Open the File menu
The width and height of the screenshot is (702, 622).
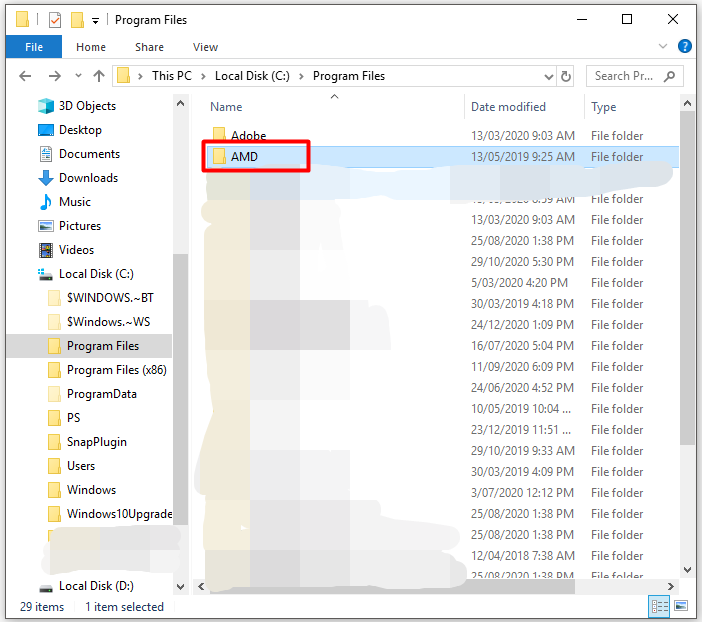tap(34, 47)
